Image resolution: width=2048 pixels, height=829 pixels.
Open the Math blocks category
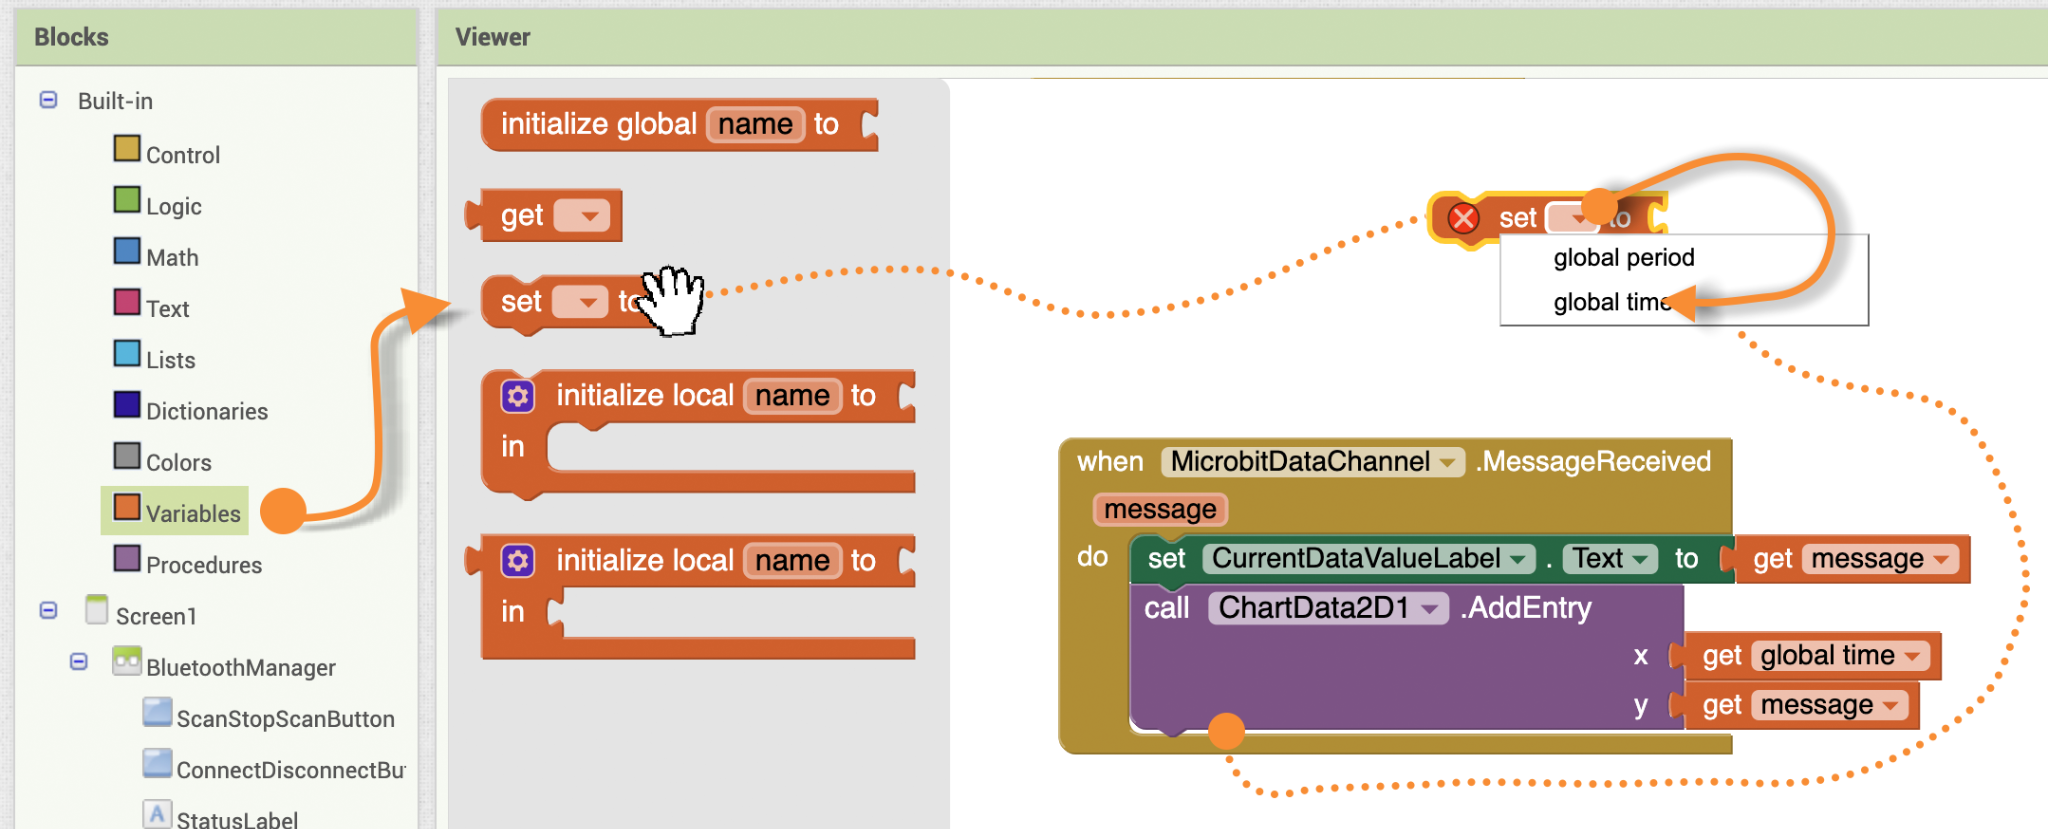pyautogui.click(x=172, y=257)
